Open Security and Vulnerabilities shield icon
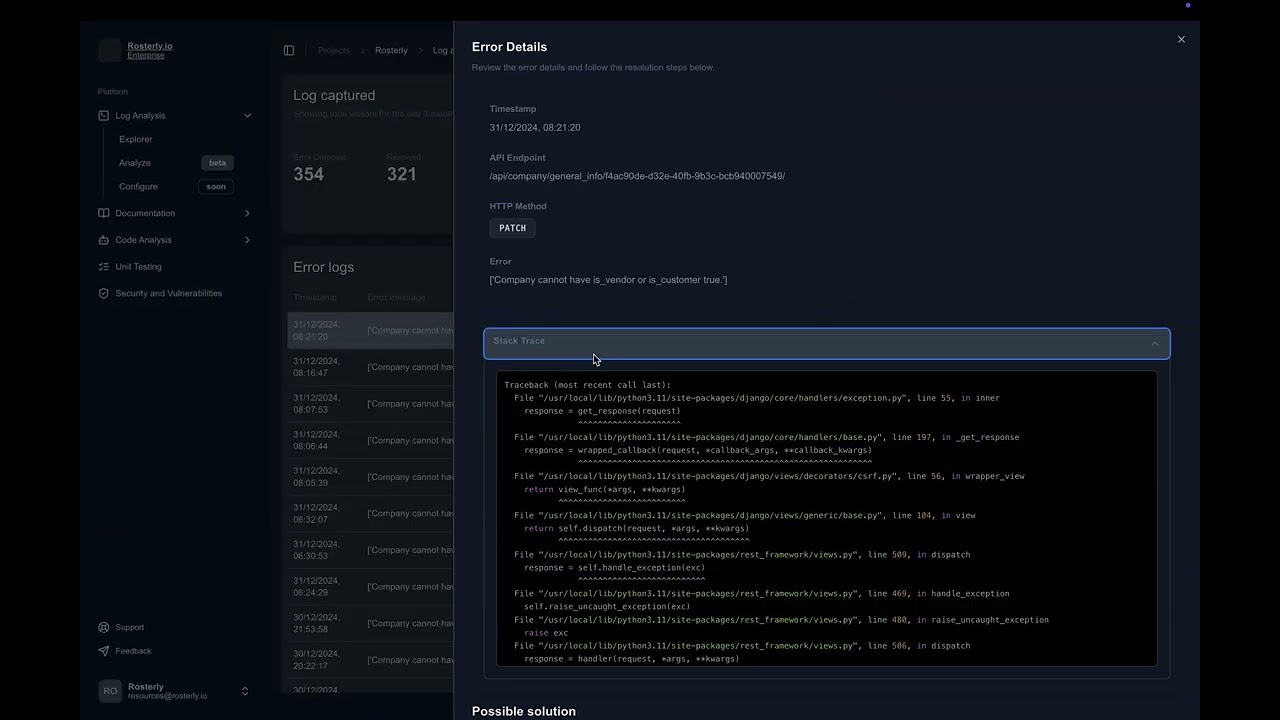The height and width of the screenshot is (720, 1280). click(x=103, y=293)
